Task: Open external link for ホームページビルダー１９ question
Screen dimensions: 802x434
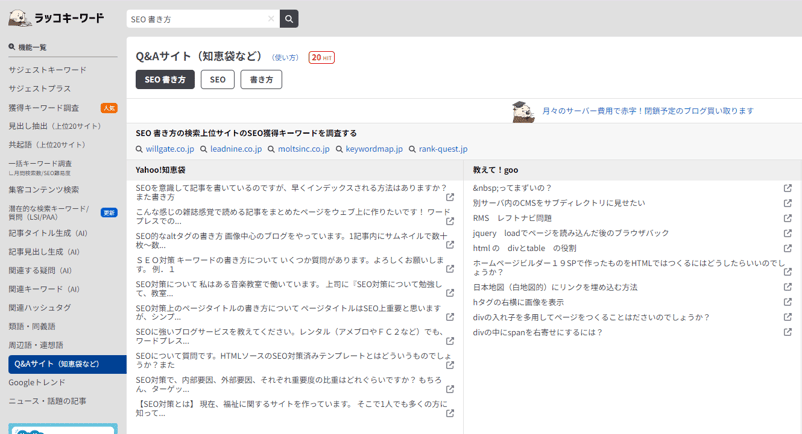Action: pyautogui.click(x=788, y=272)
